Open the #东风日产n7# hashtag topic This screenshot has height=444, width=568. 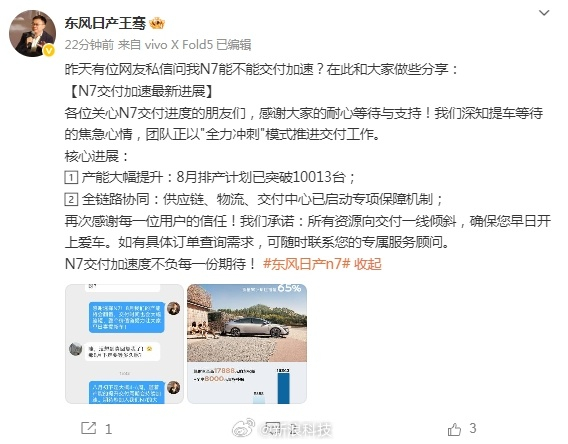tap(306, 264)
